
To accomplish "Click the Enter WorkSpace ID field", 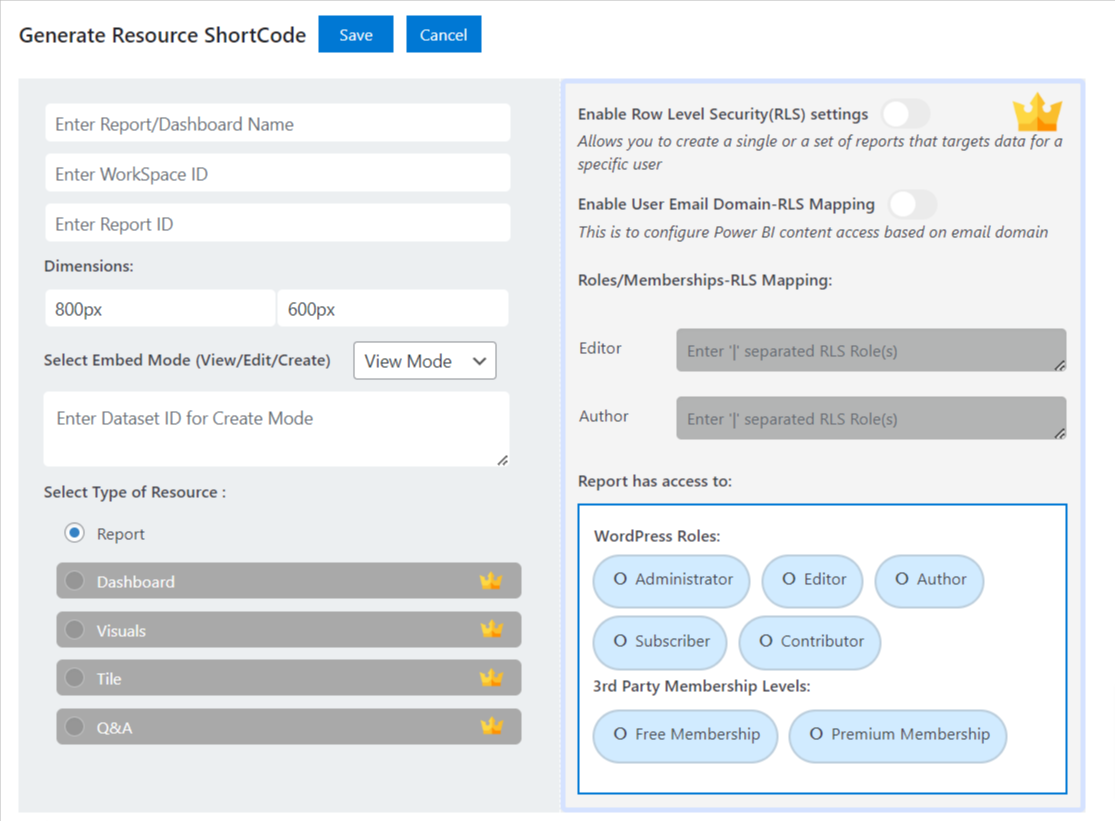I will tap(277, 174).
